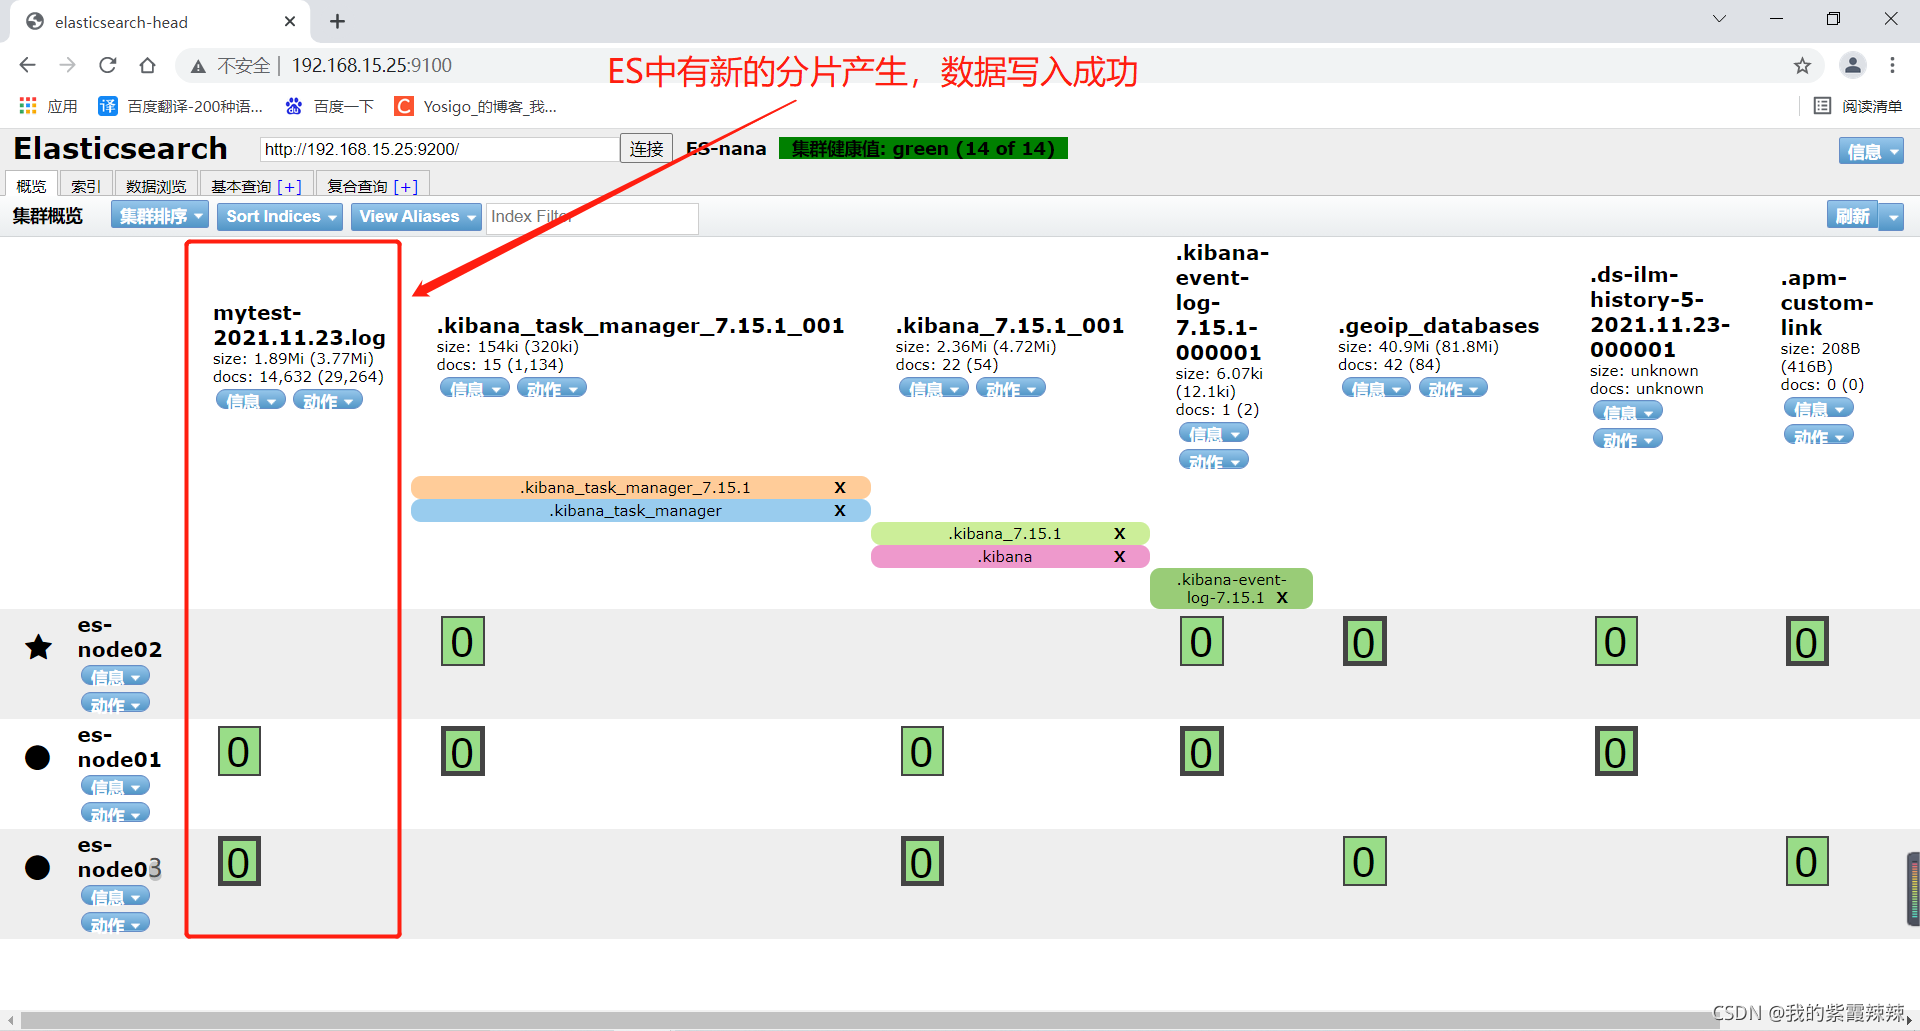
Task: Remove alias .kibana_task_manager
Action: pyautogui.click(x=840, y=510)
